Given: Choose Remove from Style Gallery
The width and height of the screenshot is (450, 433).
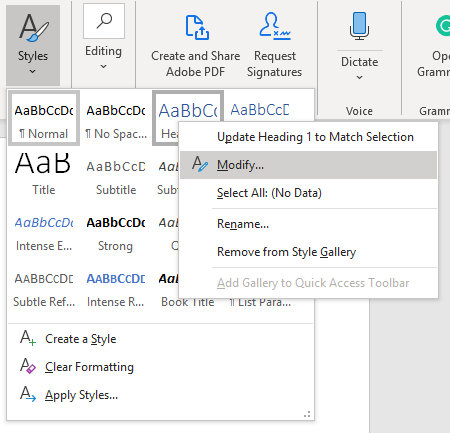Looking at the screenshot, I should [308, 252].
